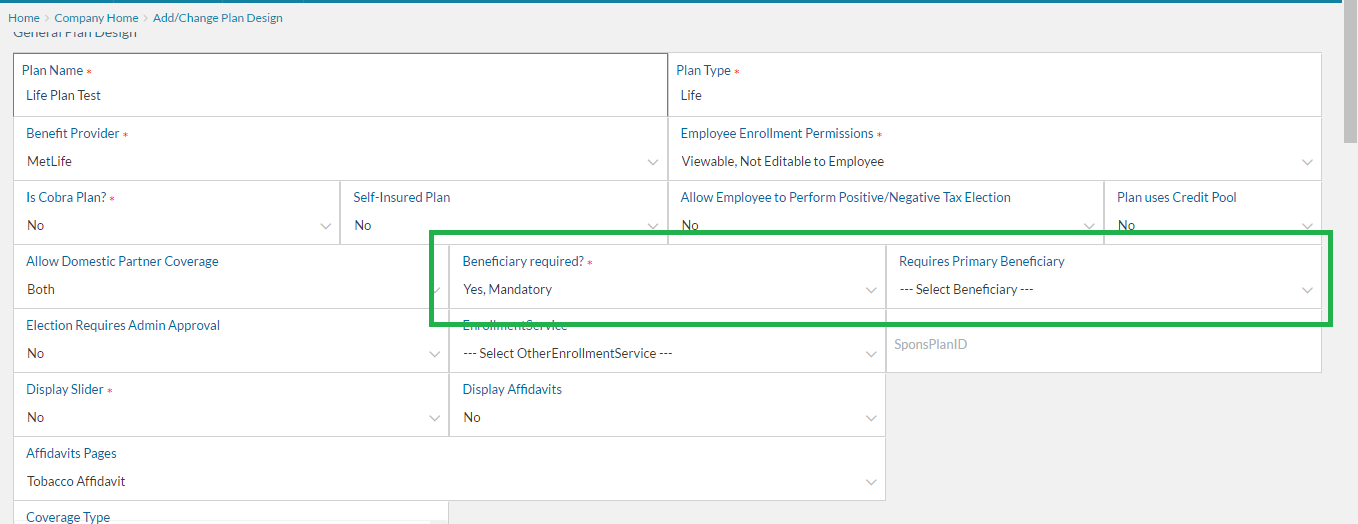Screen dimensions: 1358x524
Task: Open the Is Cobra Plan dropdown
Action: 177,225
